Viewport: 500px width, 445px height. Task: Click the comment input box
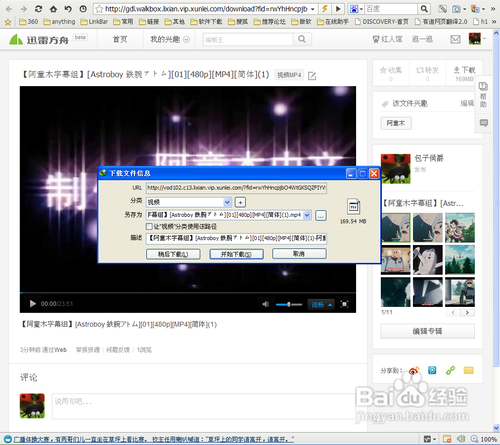pos(204,406)
